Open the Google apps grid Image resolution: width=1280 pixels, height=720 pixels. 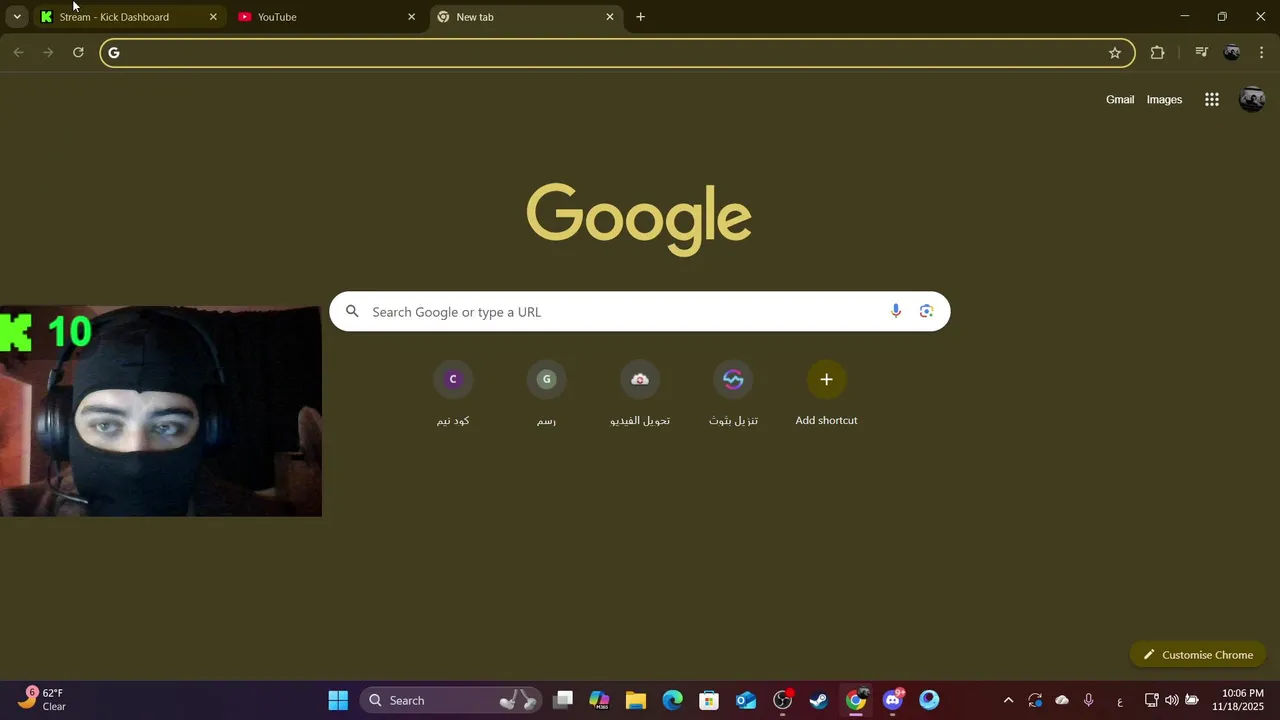(x=1212, y=100)
